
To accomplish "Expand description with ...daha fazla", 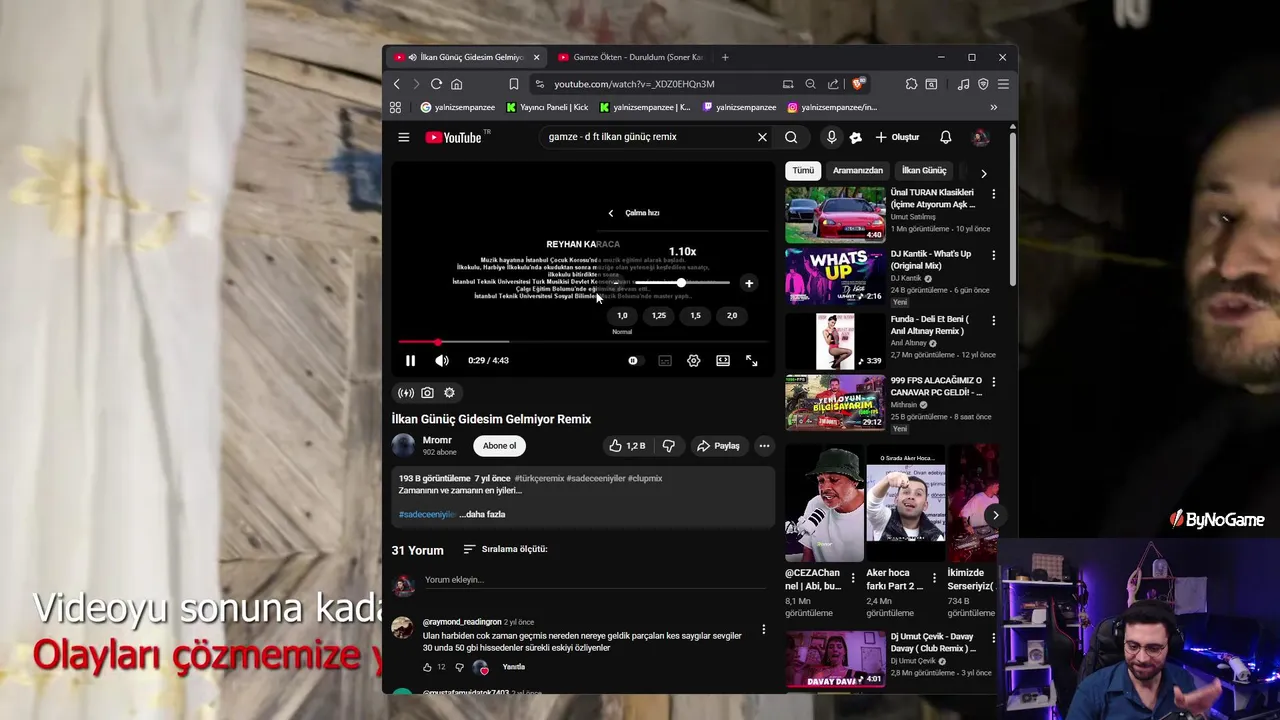I will coord(482,514).
